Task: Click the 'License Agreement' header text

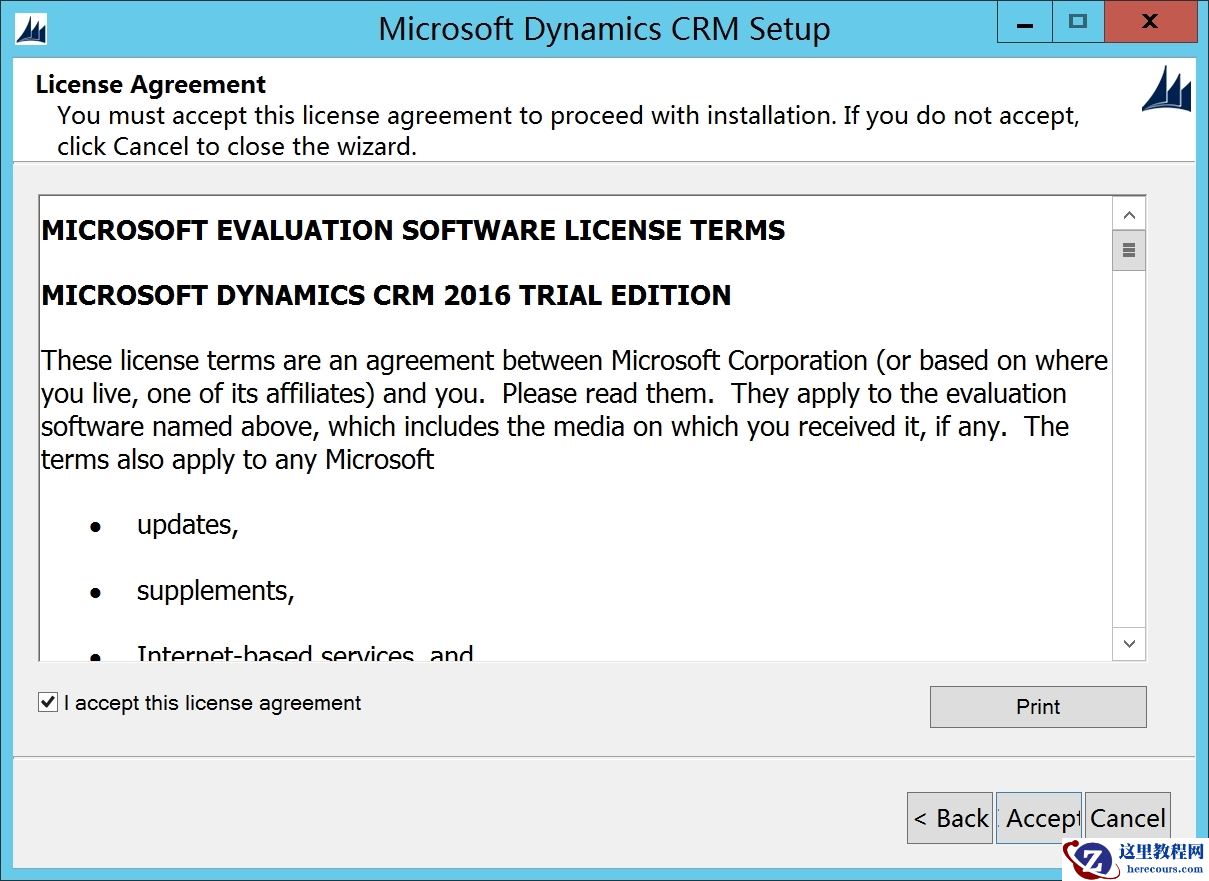Action: click(150, 84)
